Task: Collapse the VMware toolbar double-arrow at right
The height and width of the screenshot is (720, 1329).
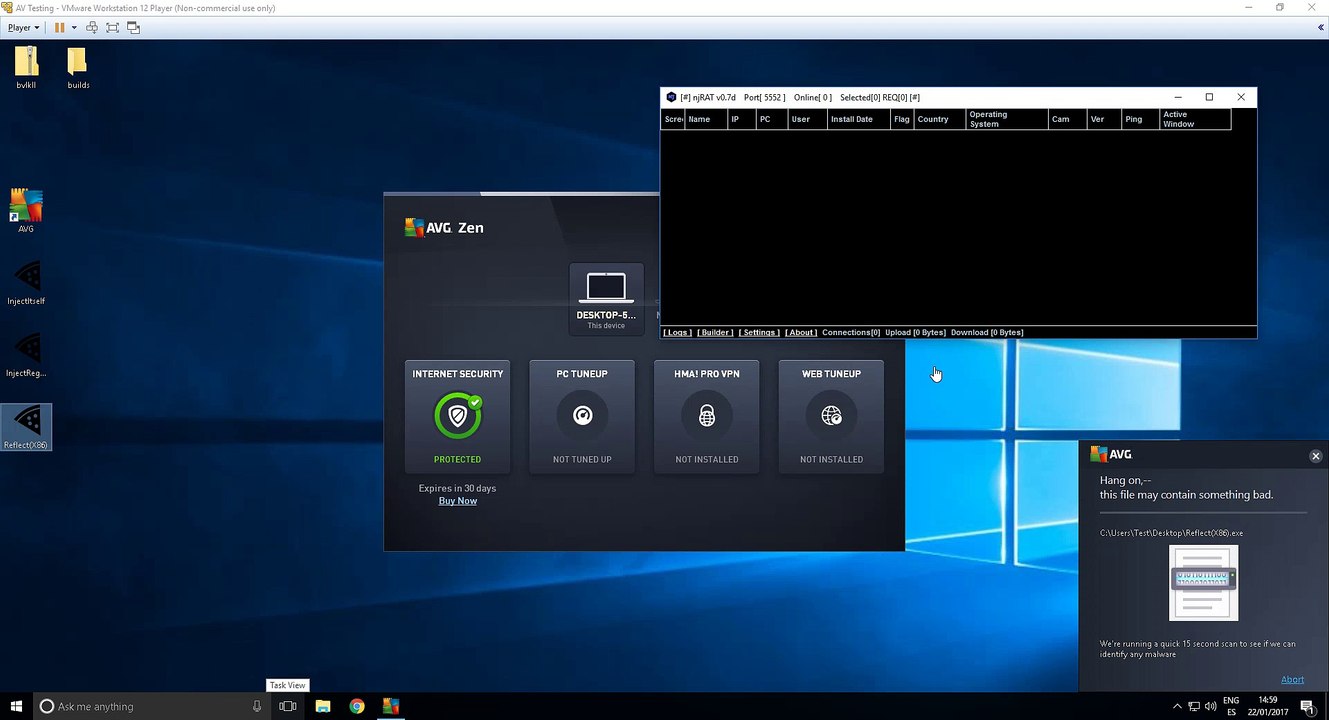Action: coord(1321,28)
